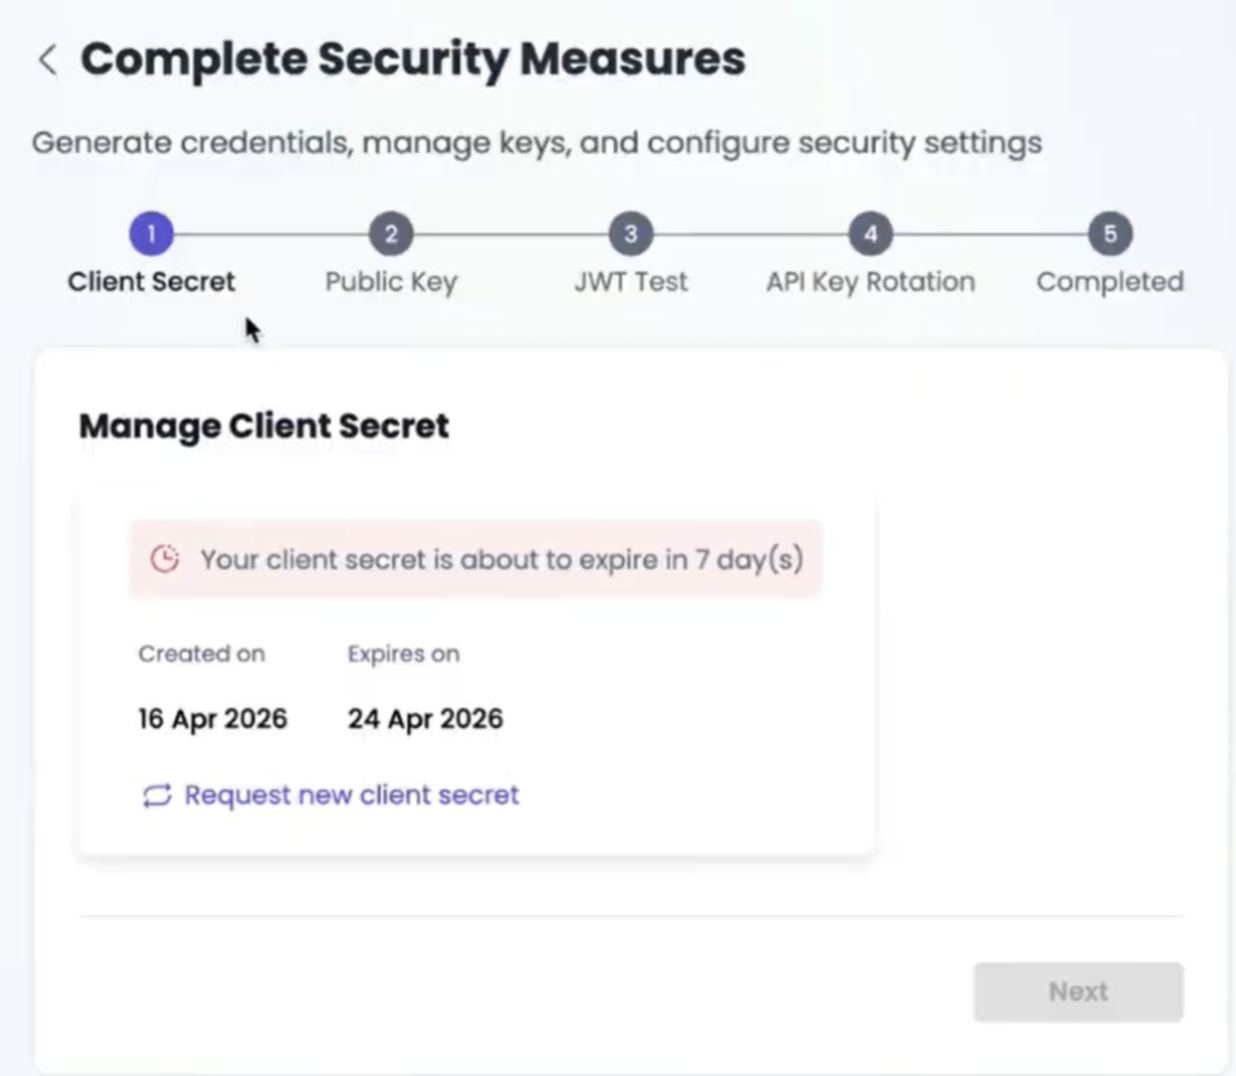Click the client secret expiry warning banner
The image size is (1236, 1076).
[476, 559]
